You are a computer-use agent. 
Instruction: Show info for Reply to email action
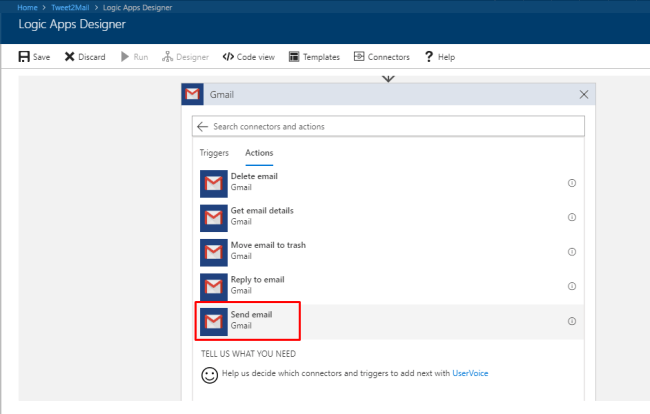572,286
